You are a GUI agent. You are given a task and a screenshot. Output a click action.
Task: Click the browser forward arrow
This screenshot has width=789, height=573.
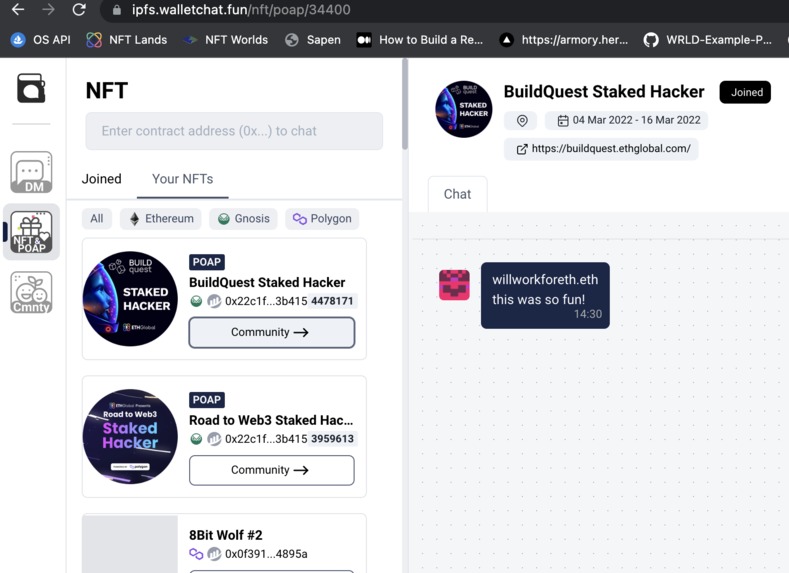(x=48, y=10)
